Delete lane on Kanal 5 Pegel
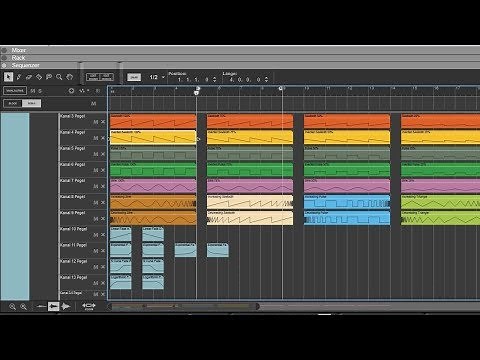 103,154
